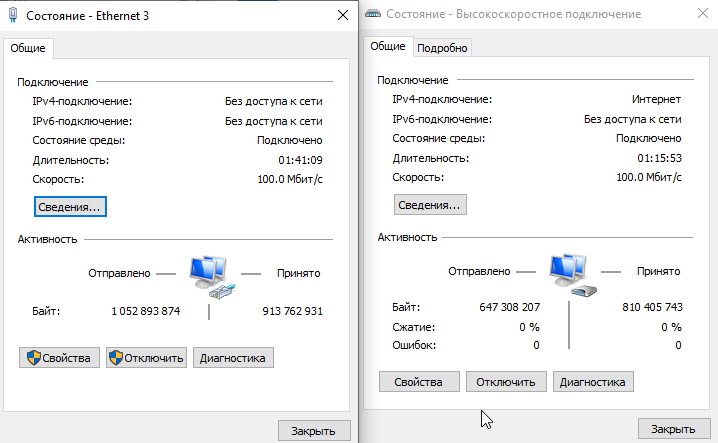Run Диагностика for Ethernet 3
This screenshot has height=443, width=718.
point(233,358)
